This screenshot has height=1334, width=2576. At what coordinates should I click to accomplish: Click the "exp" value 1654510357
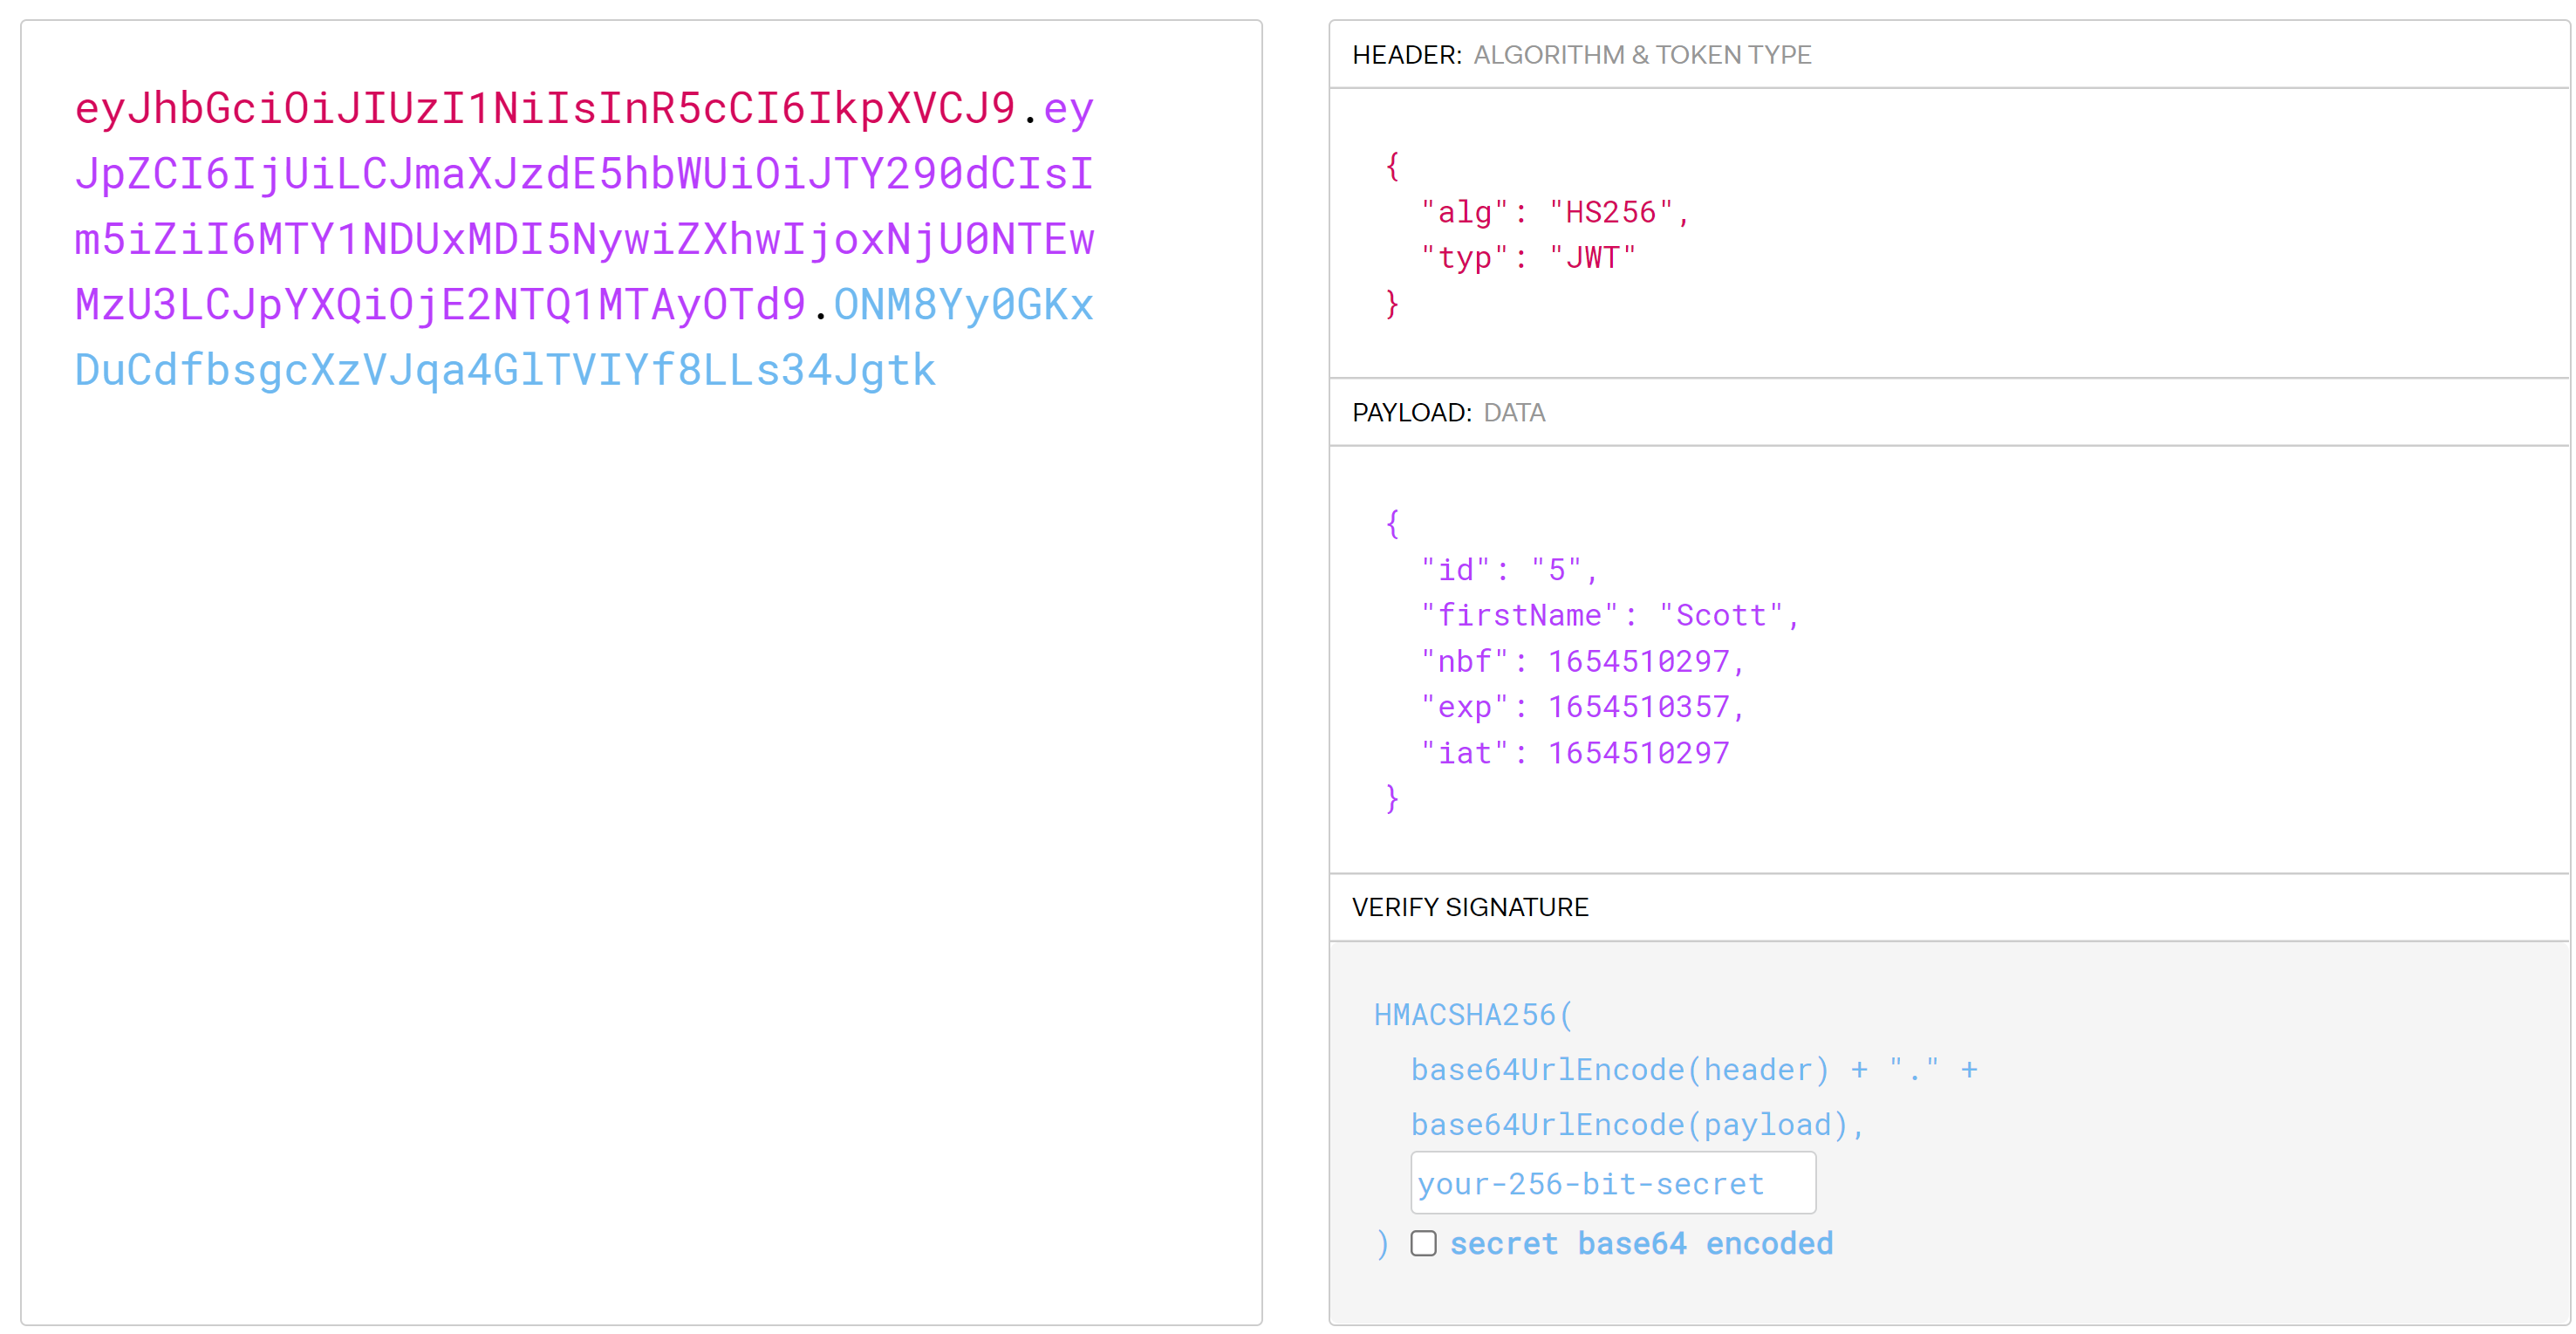[x=1638, y=707]
